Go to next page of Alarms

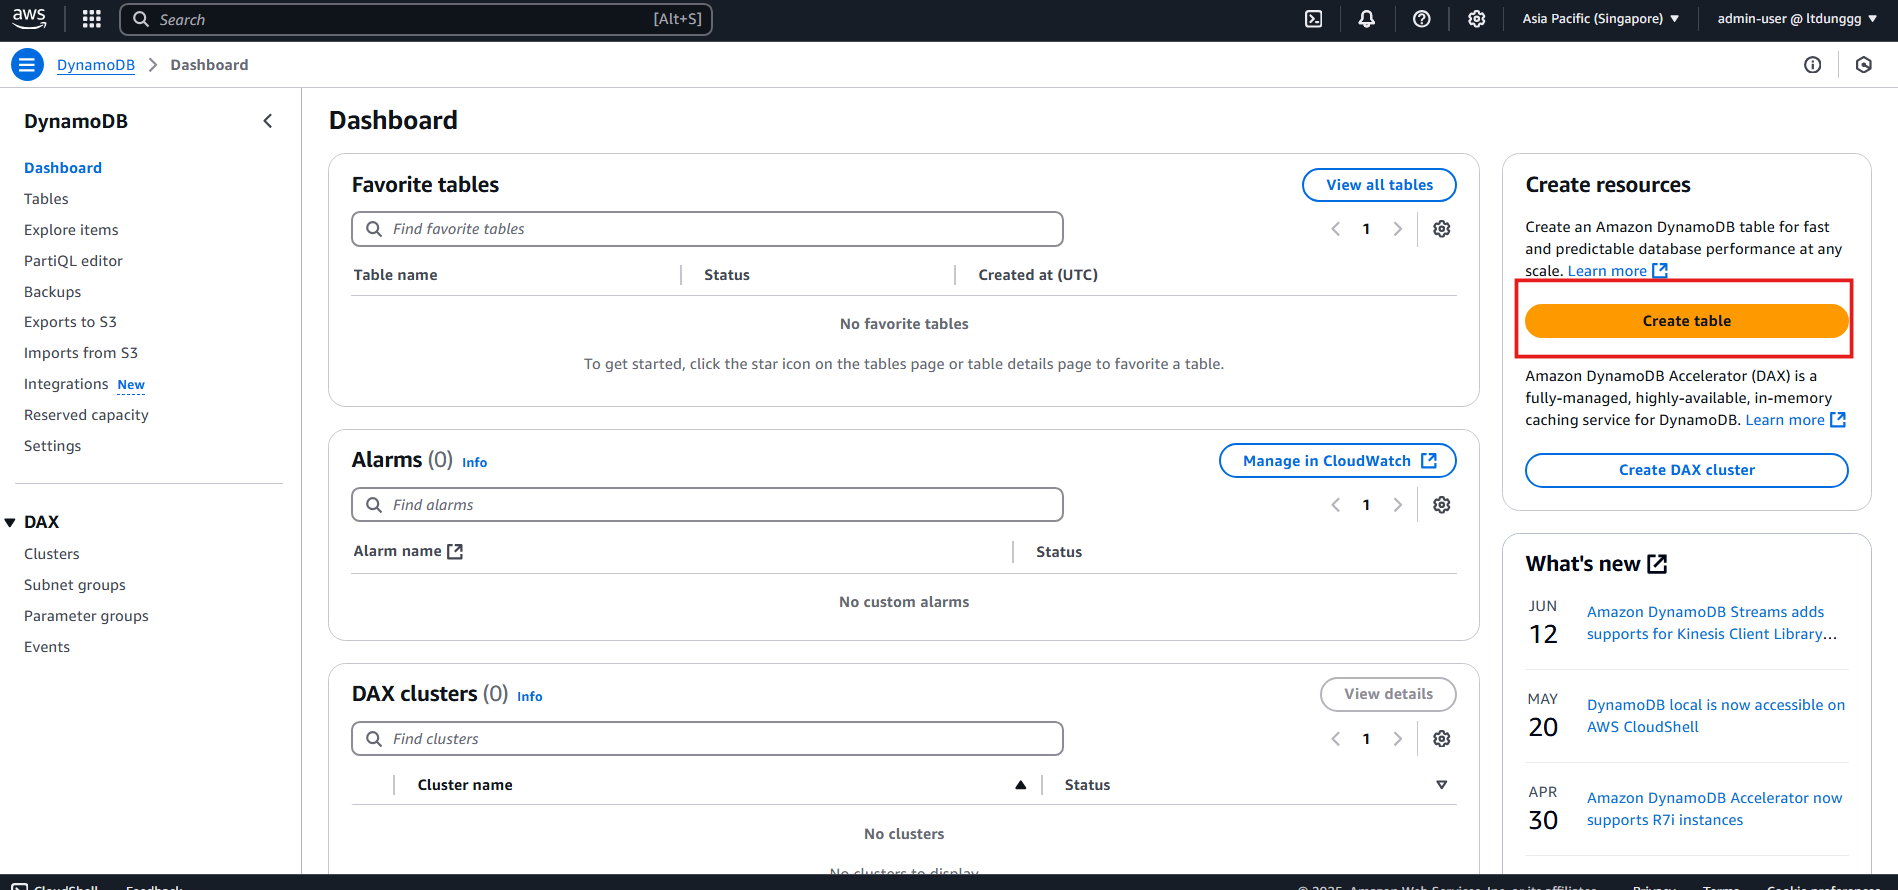(1398, 505)
